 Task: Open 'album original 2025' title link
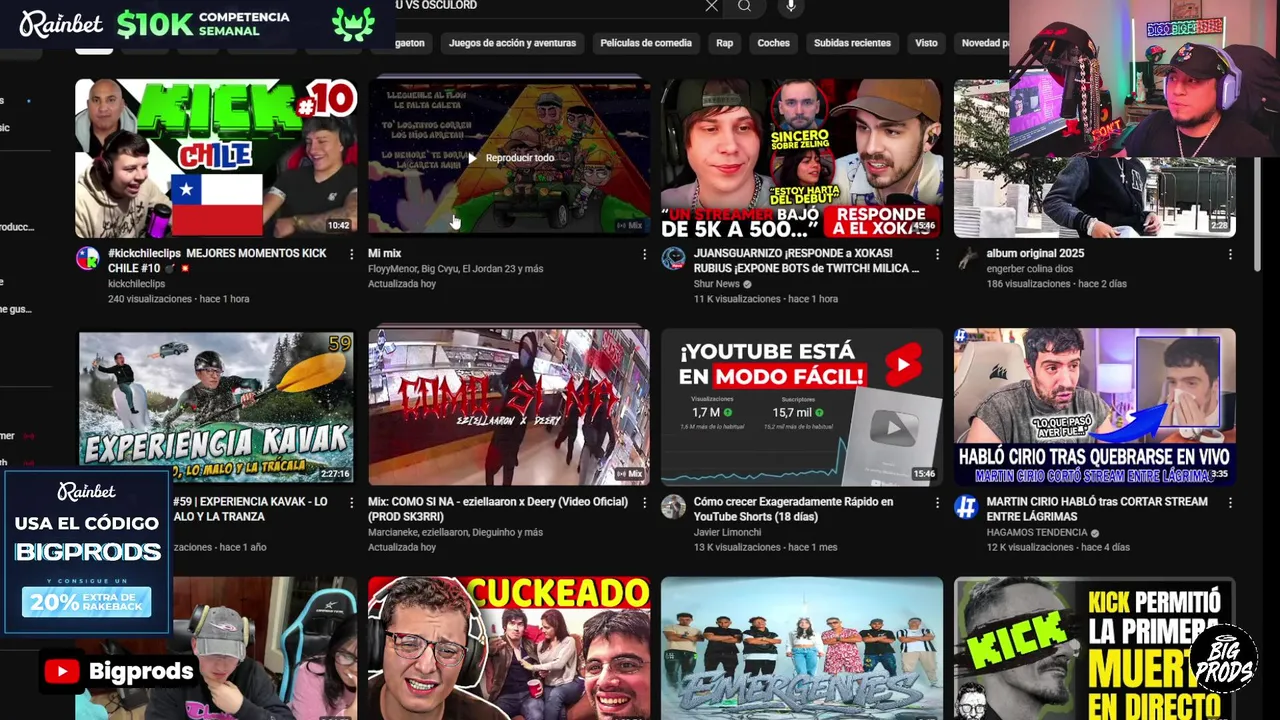pos(1035,254)
